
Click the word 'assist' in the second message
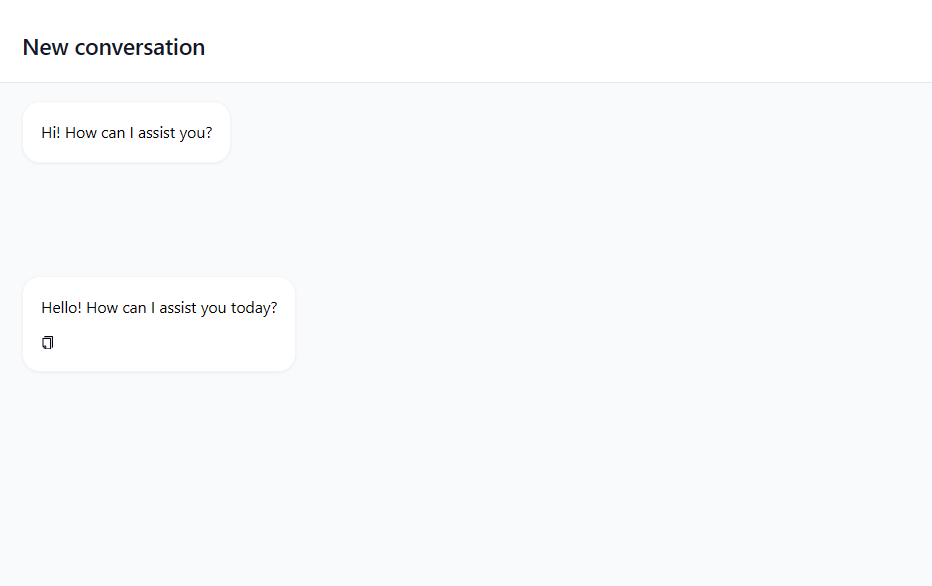point(177,308)
